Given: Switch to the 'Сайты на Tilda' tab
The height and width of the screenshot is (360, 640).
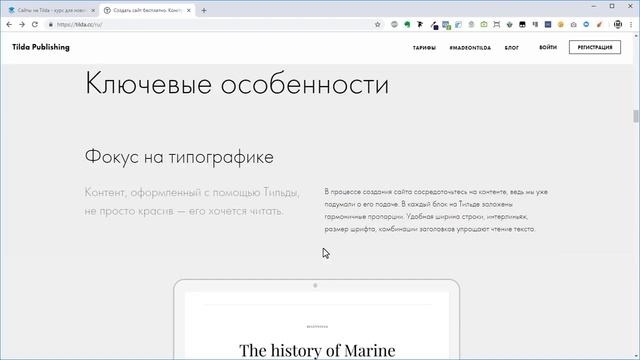Looking at the screenshot, I should [51, 10].
